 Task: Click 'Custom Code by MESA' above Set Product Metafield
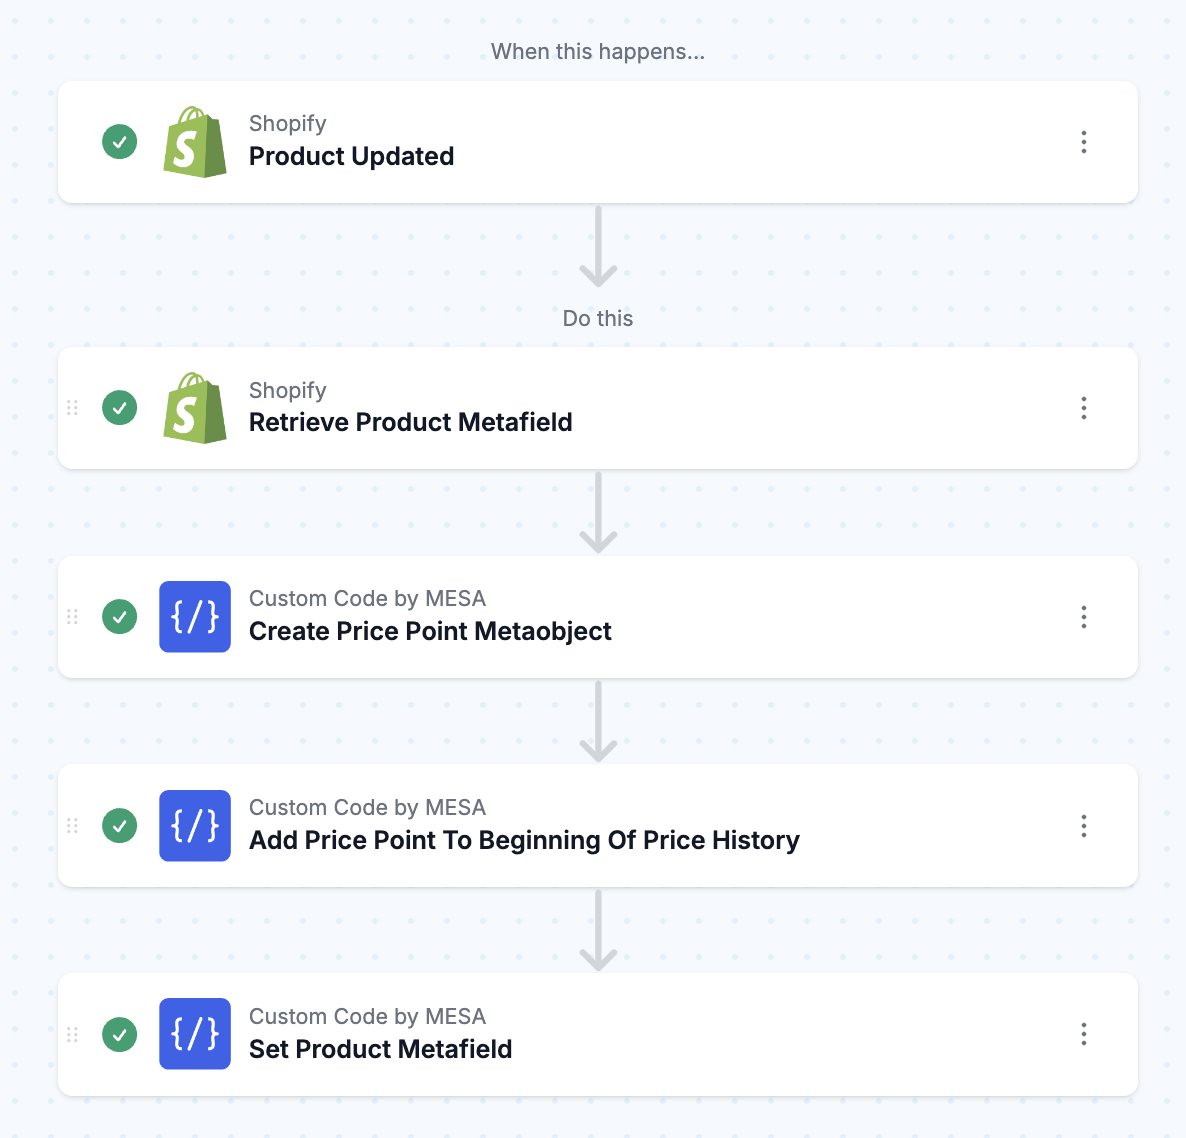click(x=368, y=1016)
